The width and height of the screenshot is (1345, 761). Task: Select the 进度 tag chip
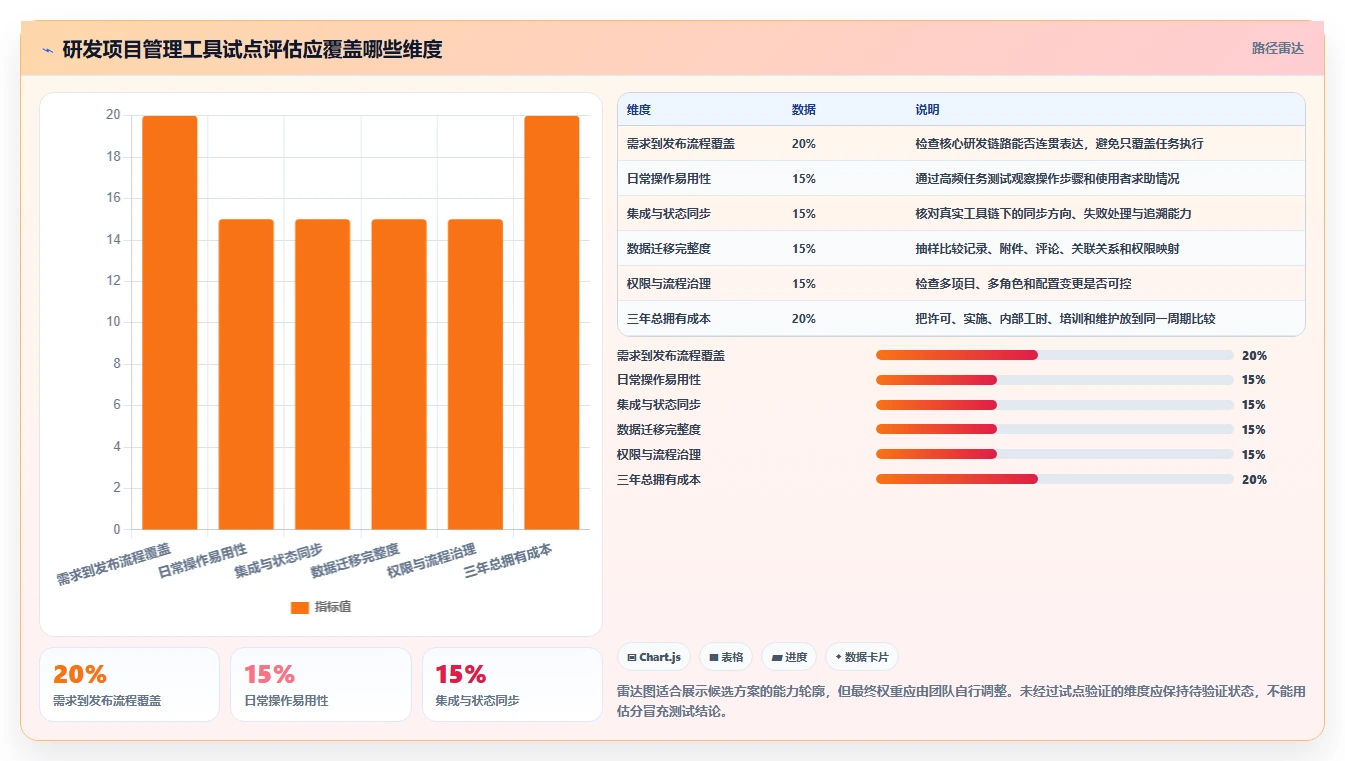(789, 657)
